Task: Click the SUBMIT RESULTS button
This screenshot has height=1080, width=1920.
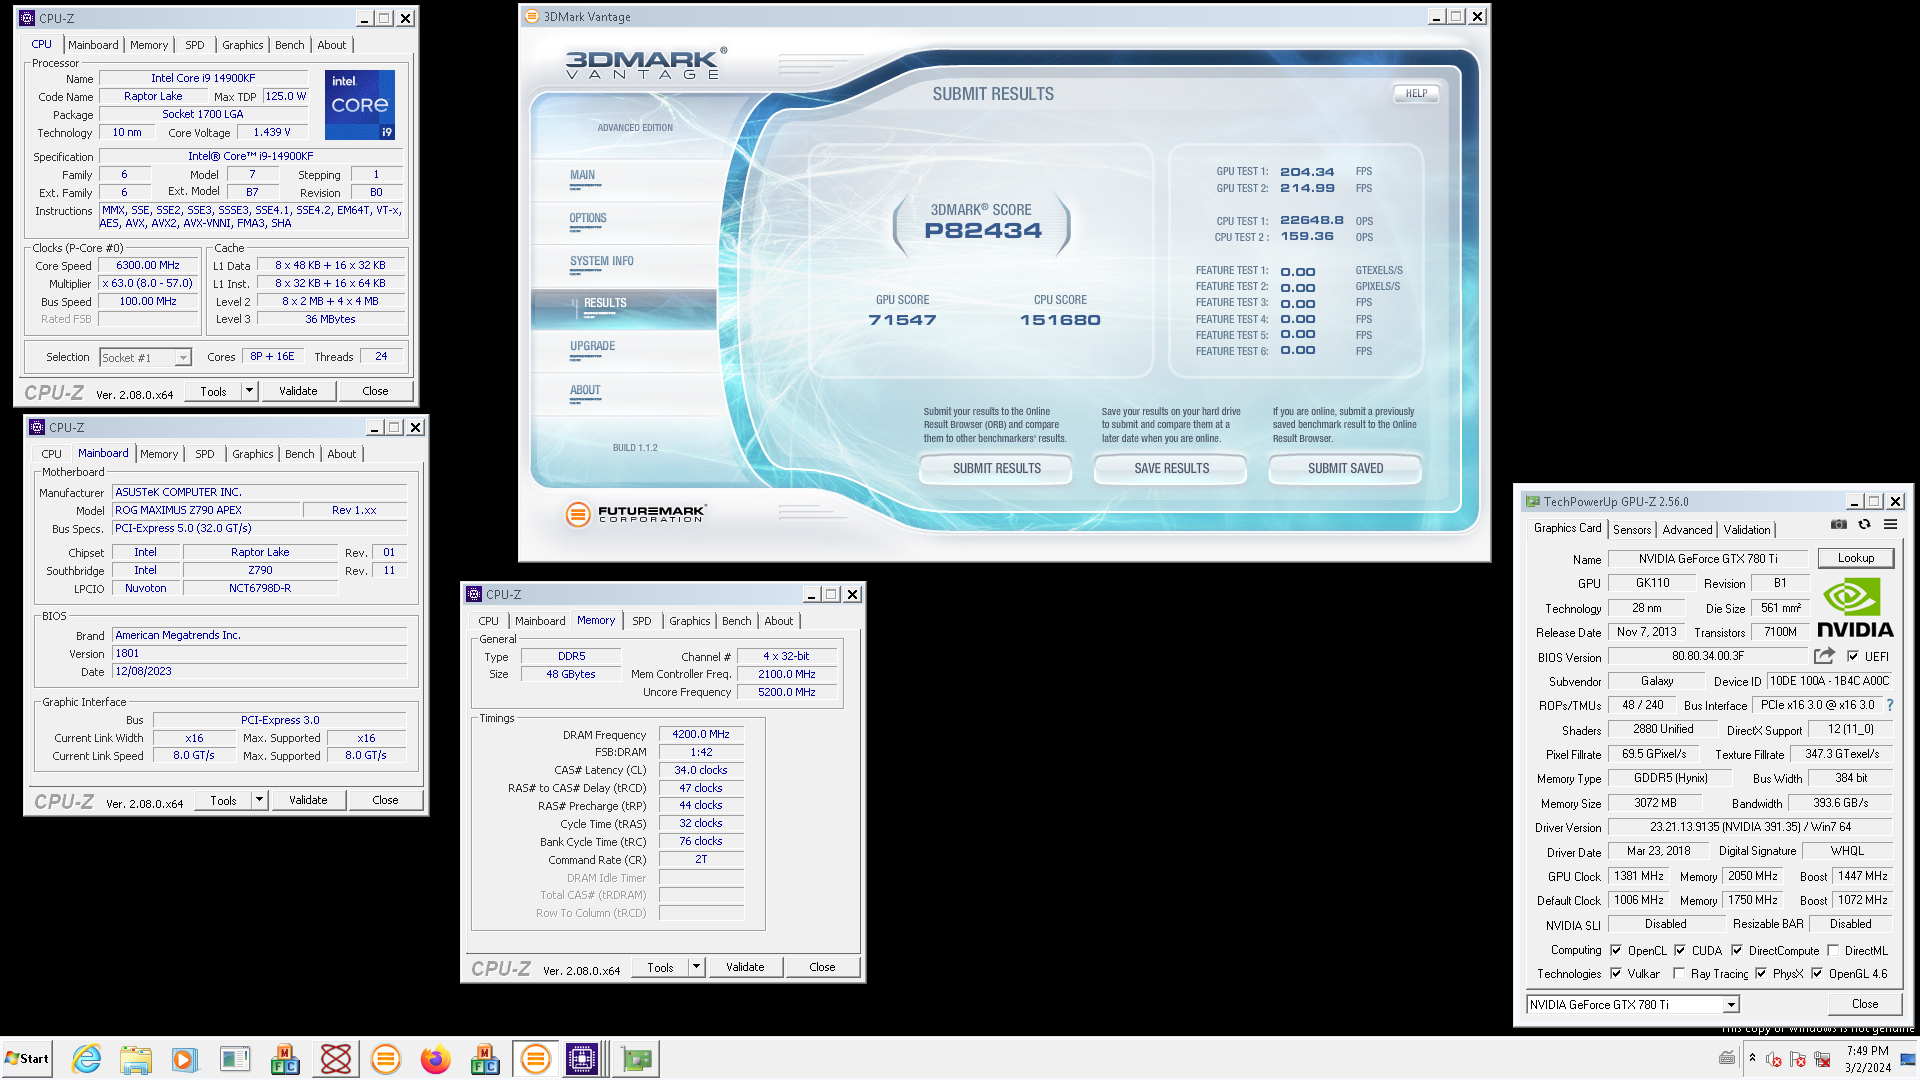Action: click(x=996, y=468)
